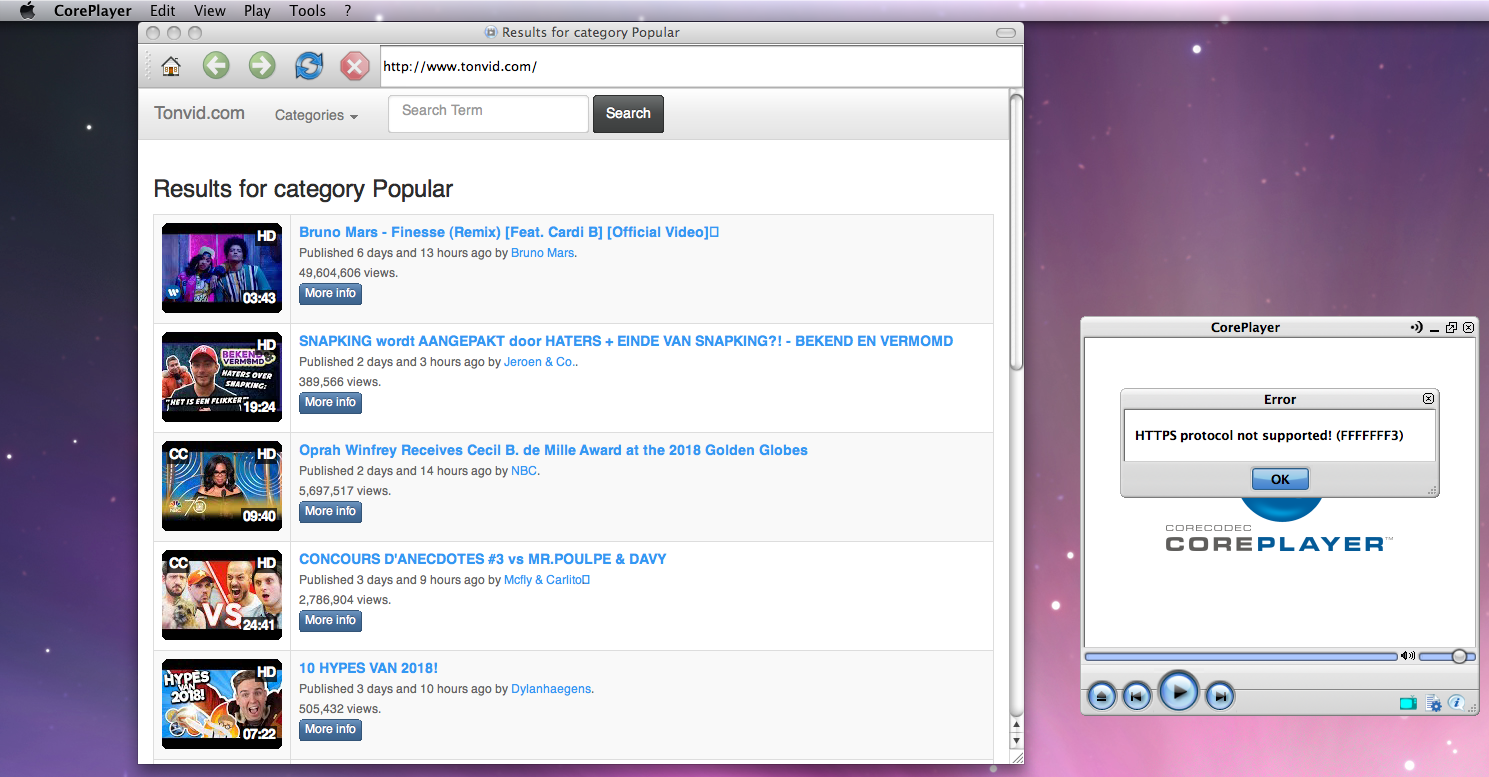Open the CorePlayer application menu
Image resolution: width=1489 pixels, height=777 pixels.
pos(93,11)
